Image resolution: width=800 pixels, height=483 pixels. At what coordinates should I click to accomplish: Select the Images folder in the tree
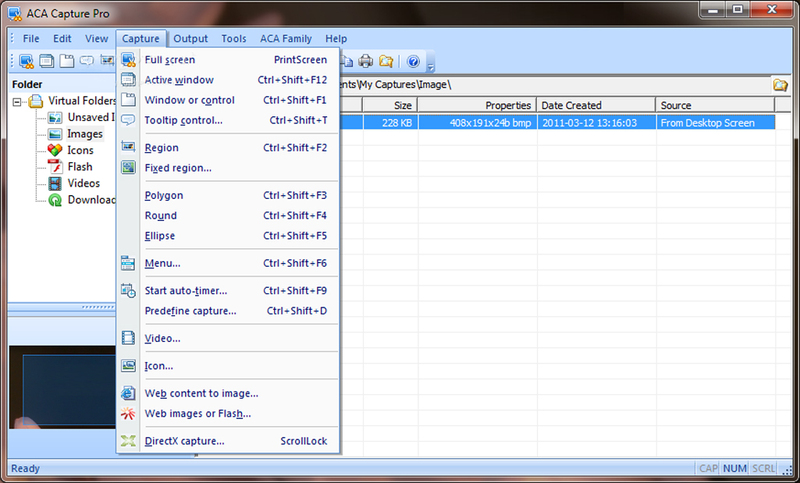click(85, 134)
